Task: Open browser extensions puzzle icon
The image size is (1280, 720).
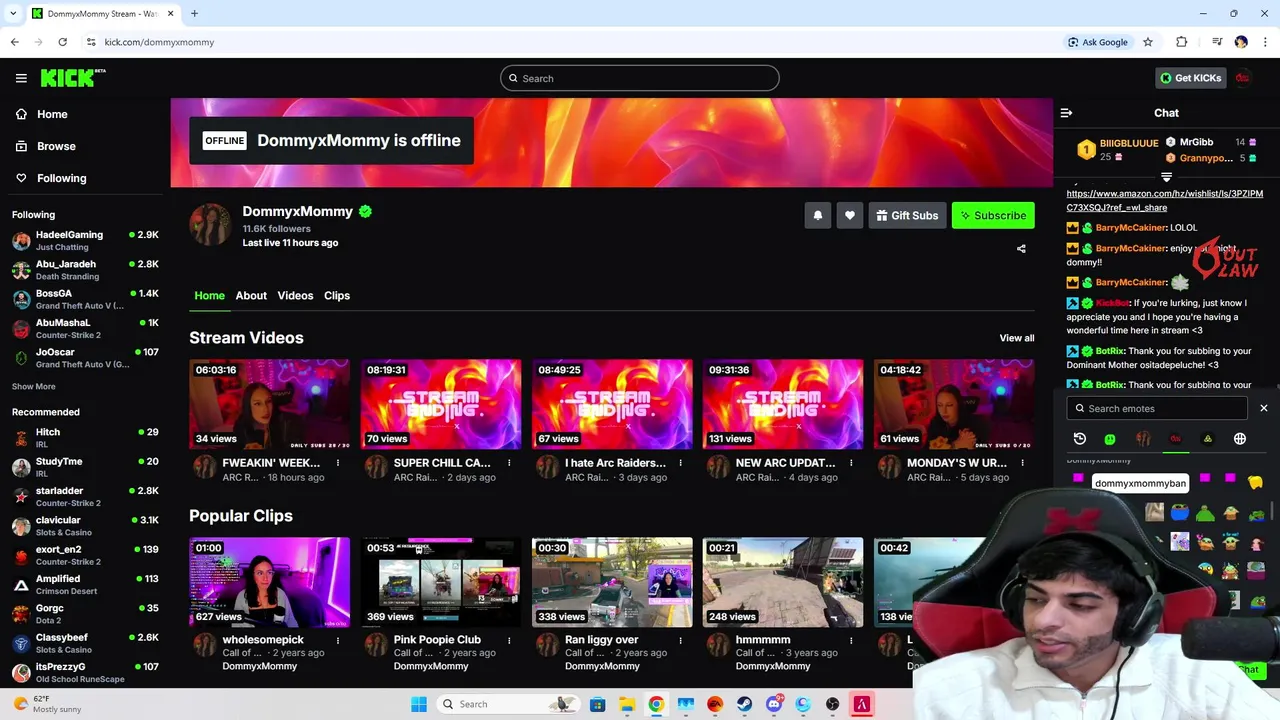Action: point(1182,42)
